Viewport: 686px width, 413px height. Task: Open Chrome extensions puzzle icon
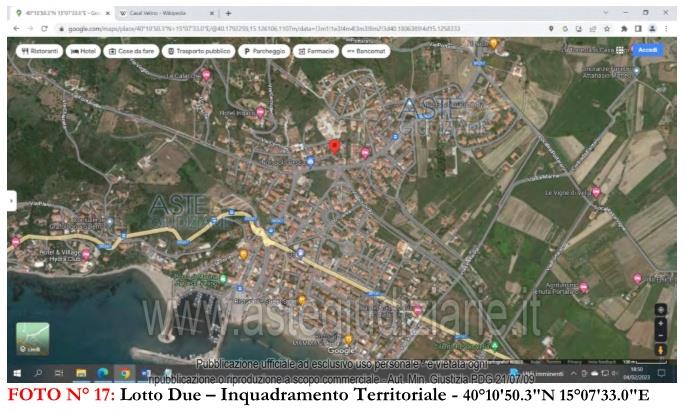pyautogui.click(x=624, y=29)
